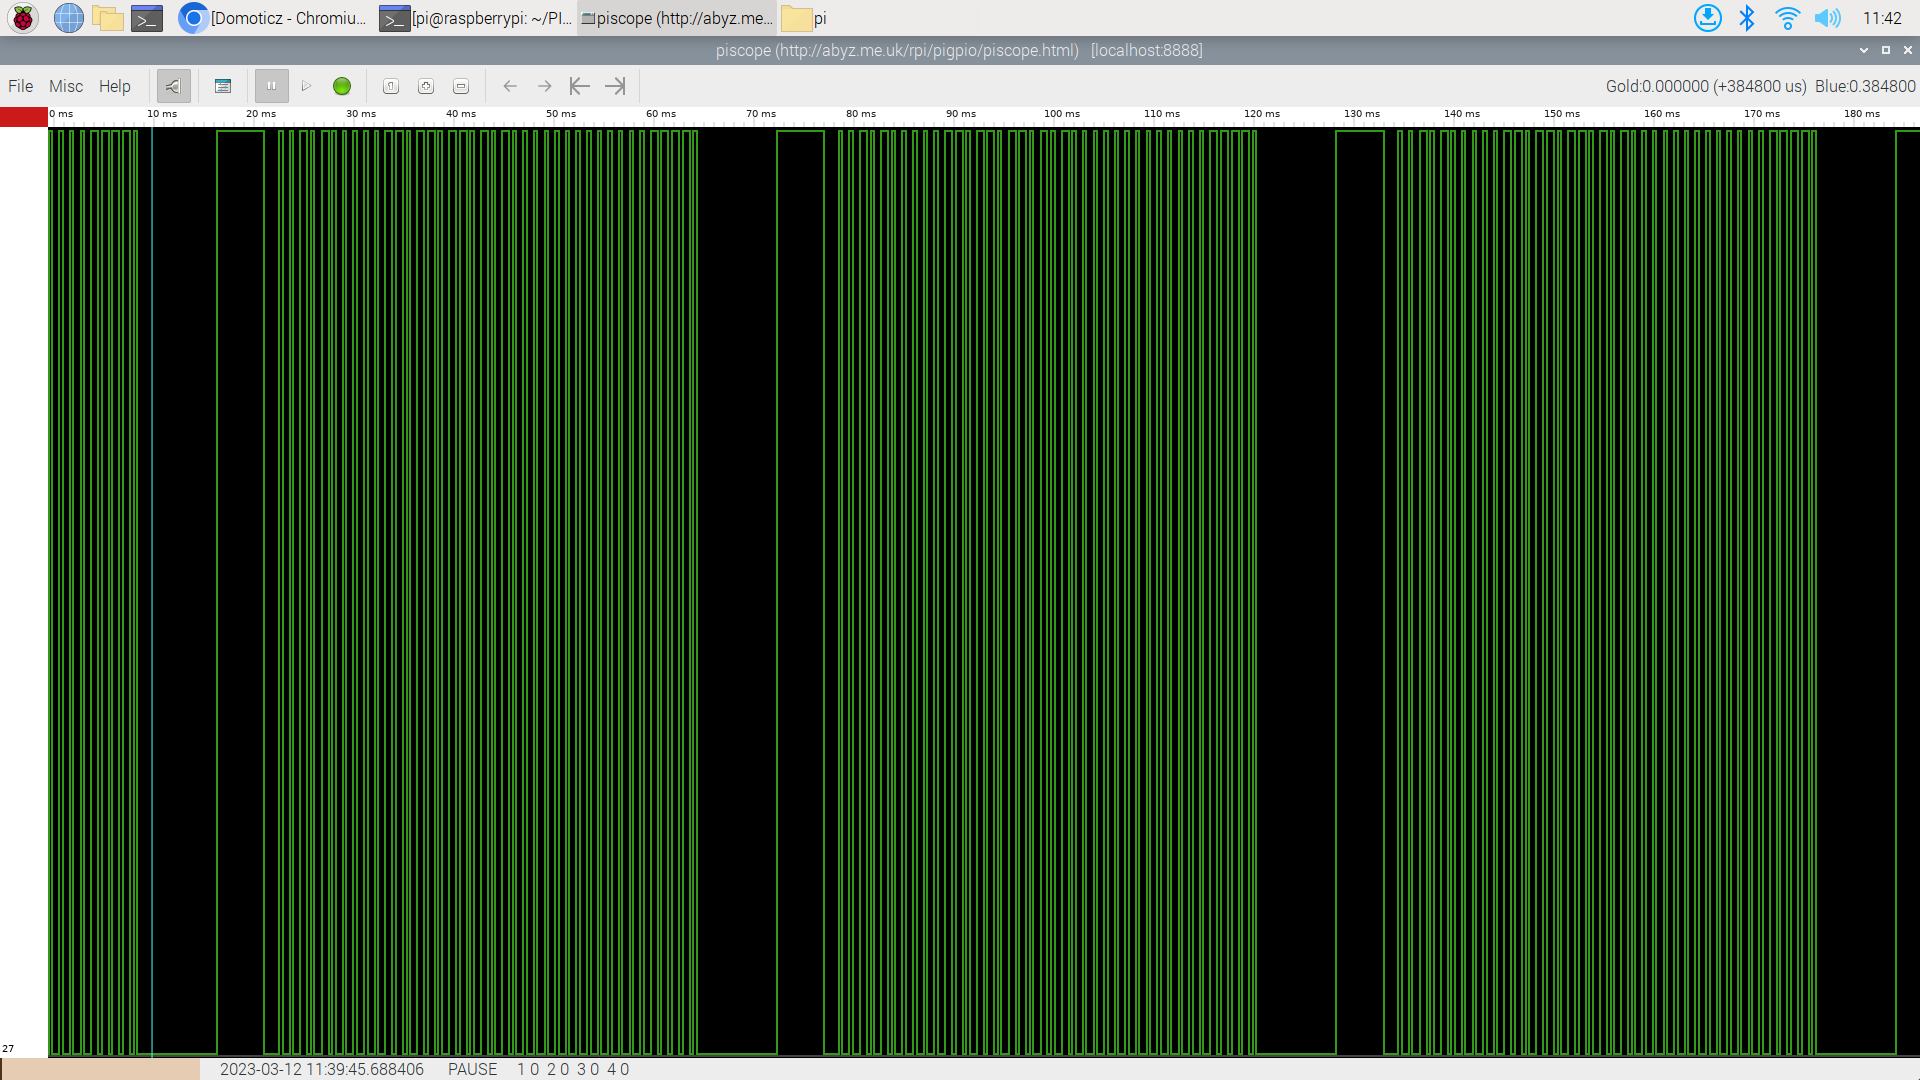Image resolution: width=1920 pixels, height=1080 pixels.
Task: Click the PAUSE status text
Action: (x=472, y=1069)
